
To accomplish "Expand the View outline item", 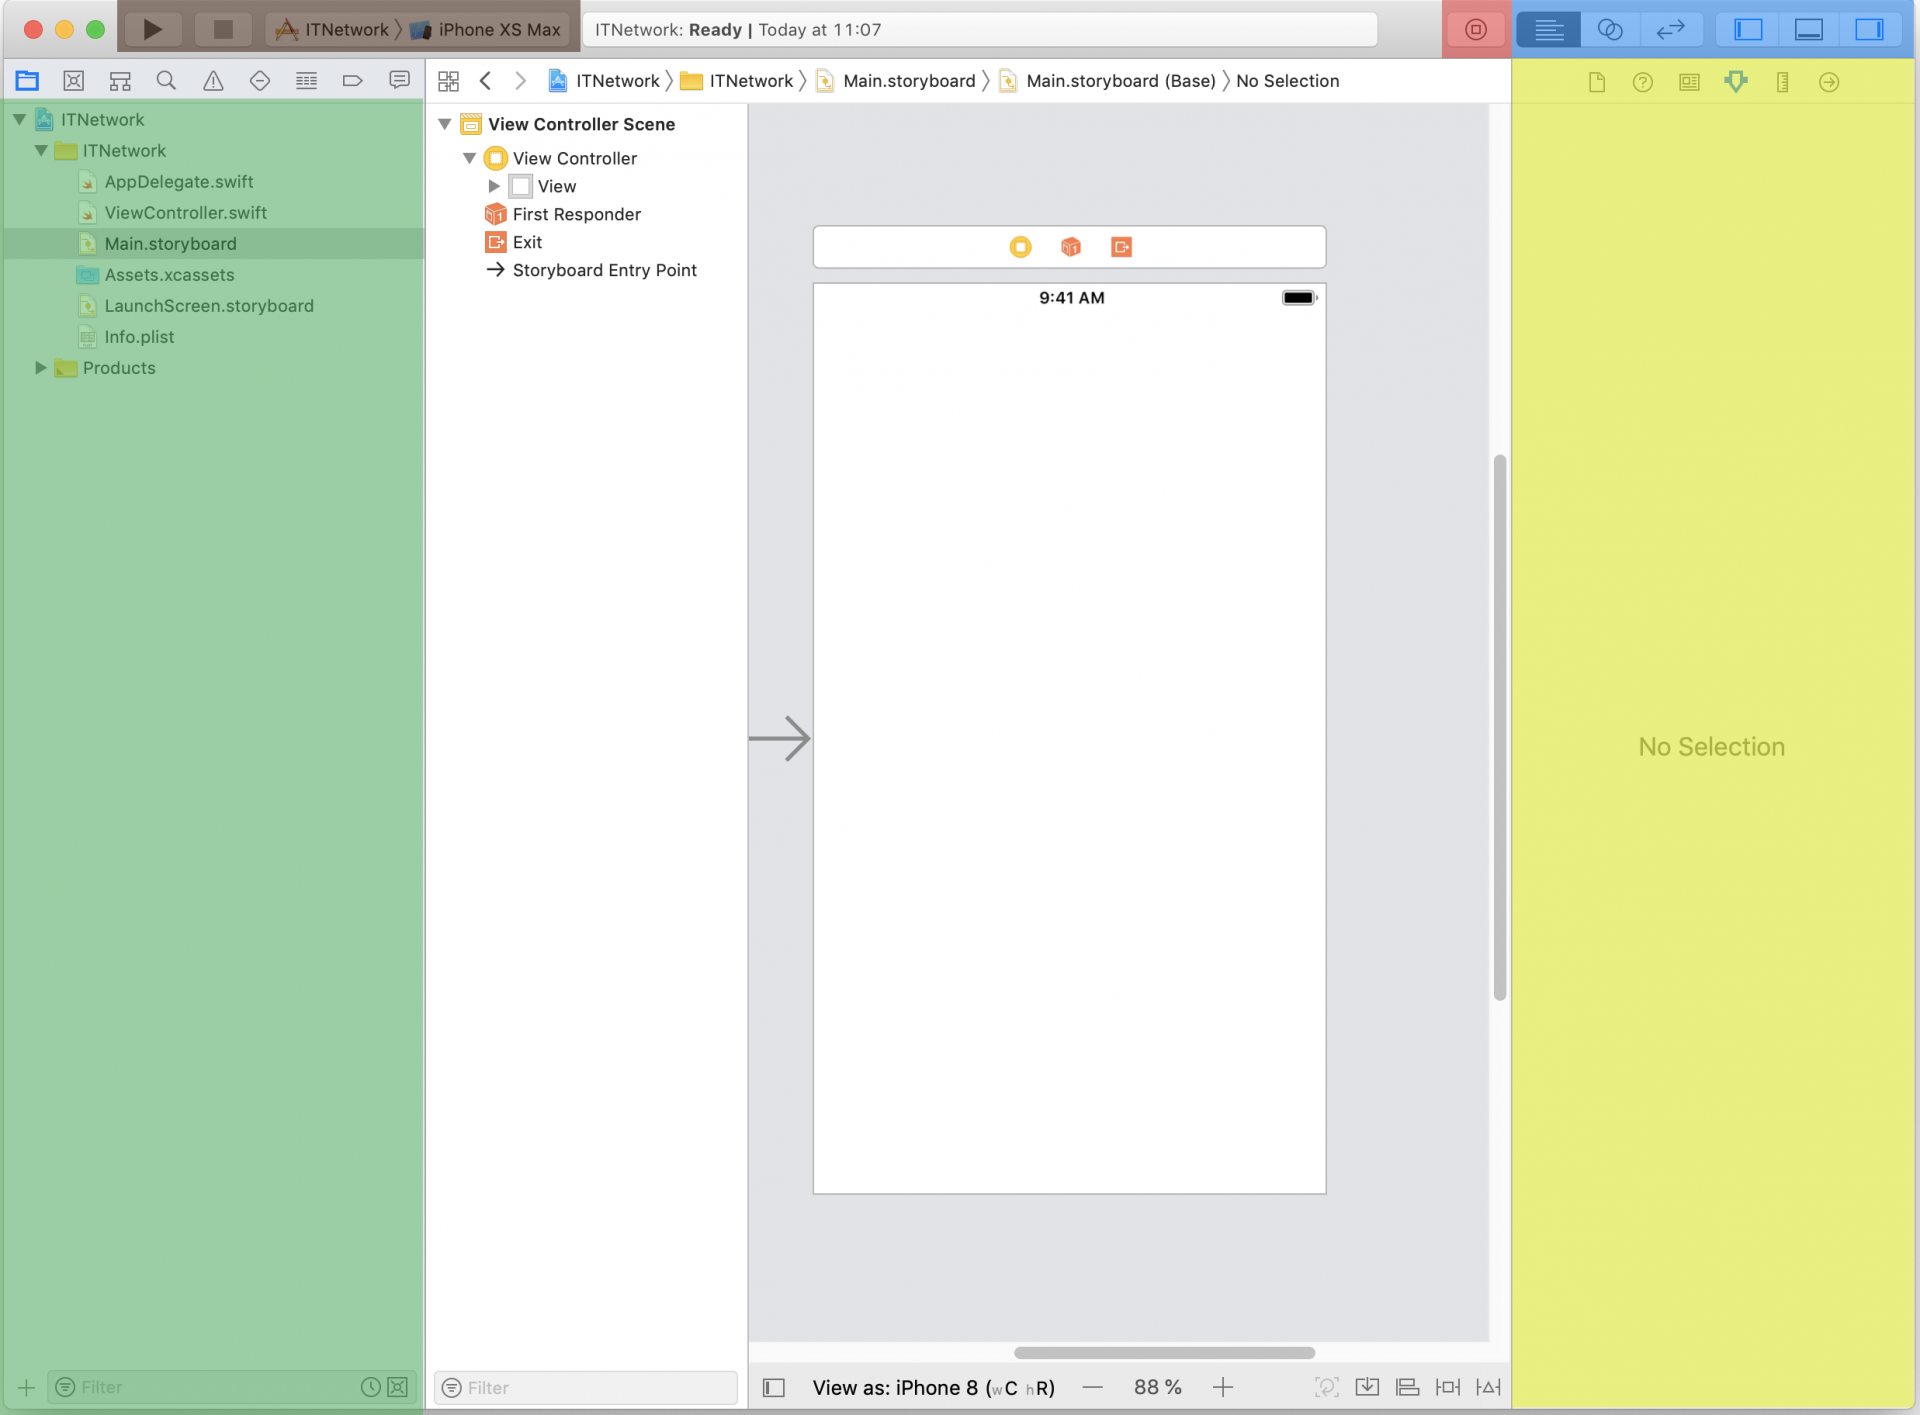I will [x=494, y=186].
